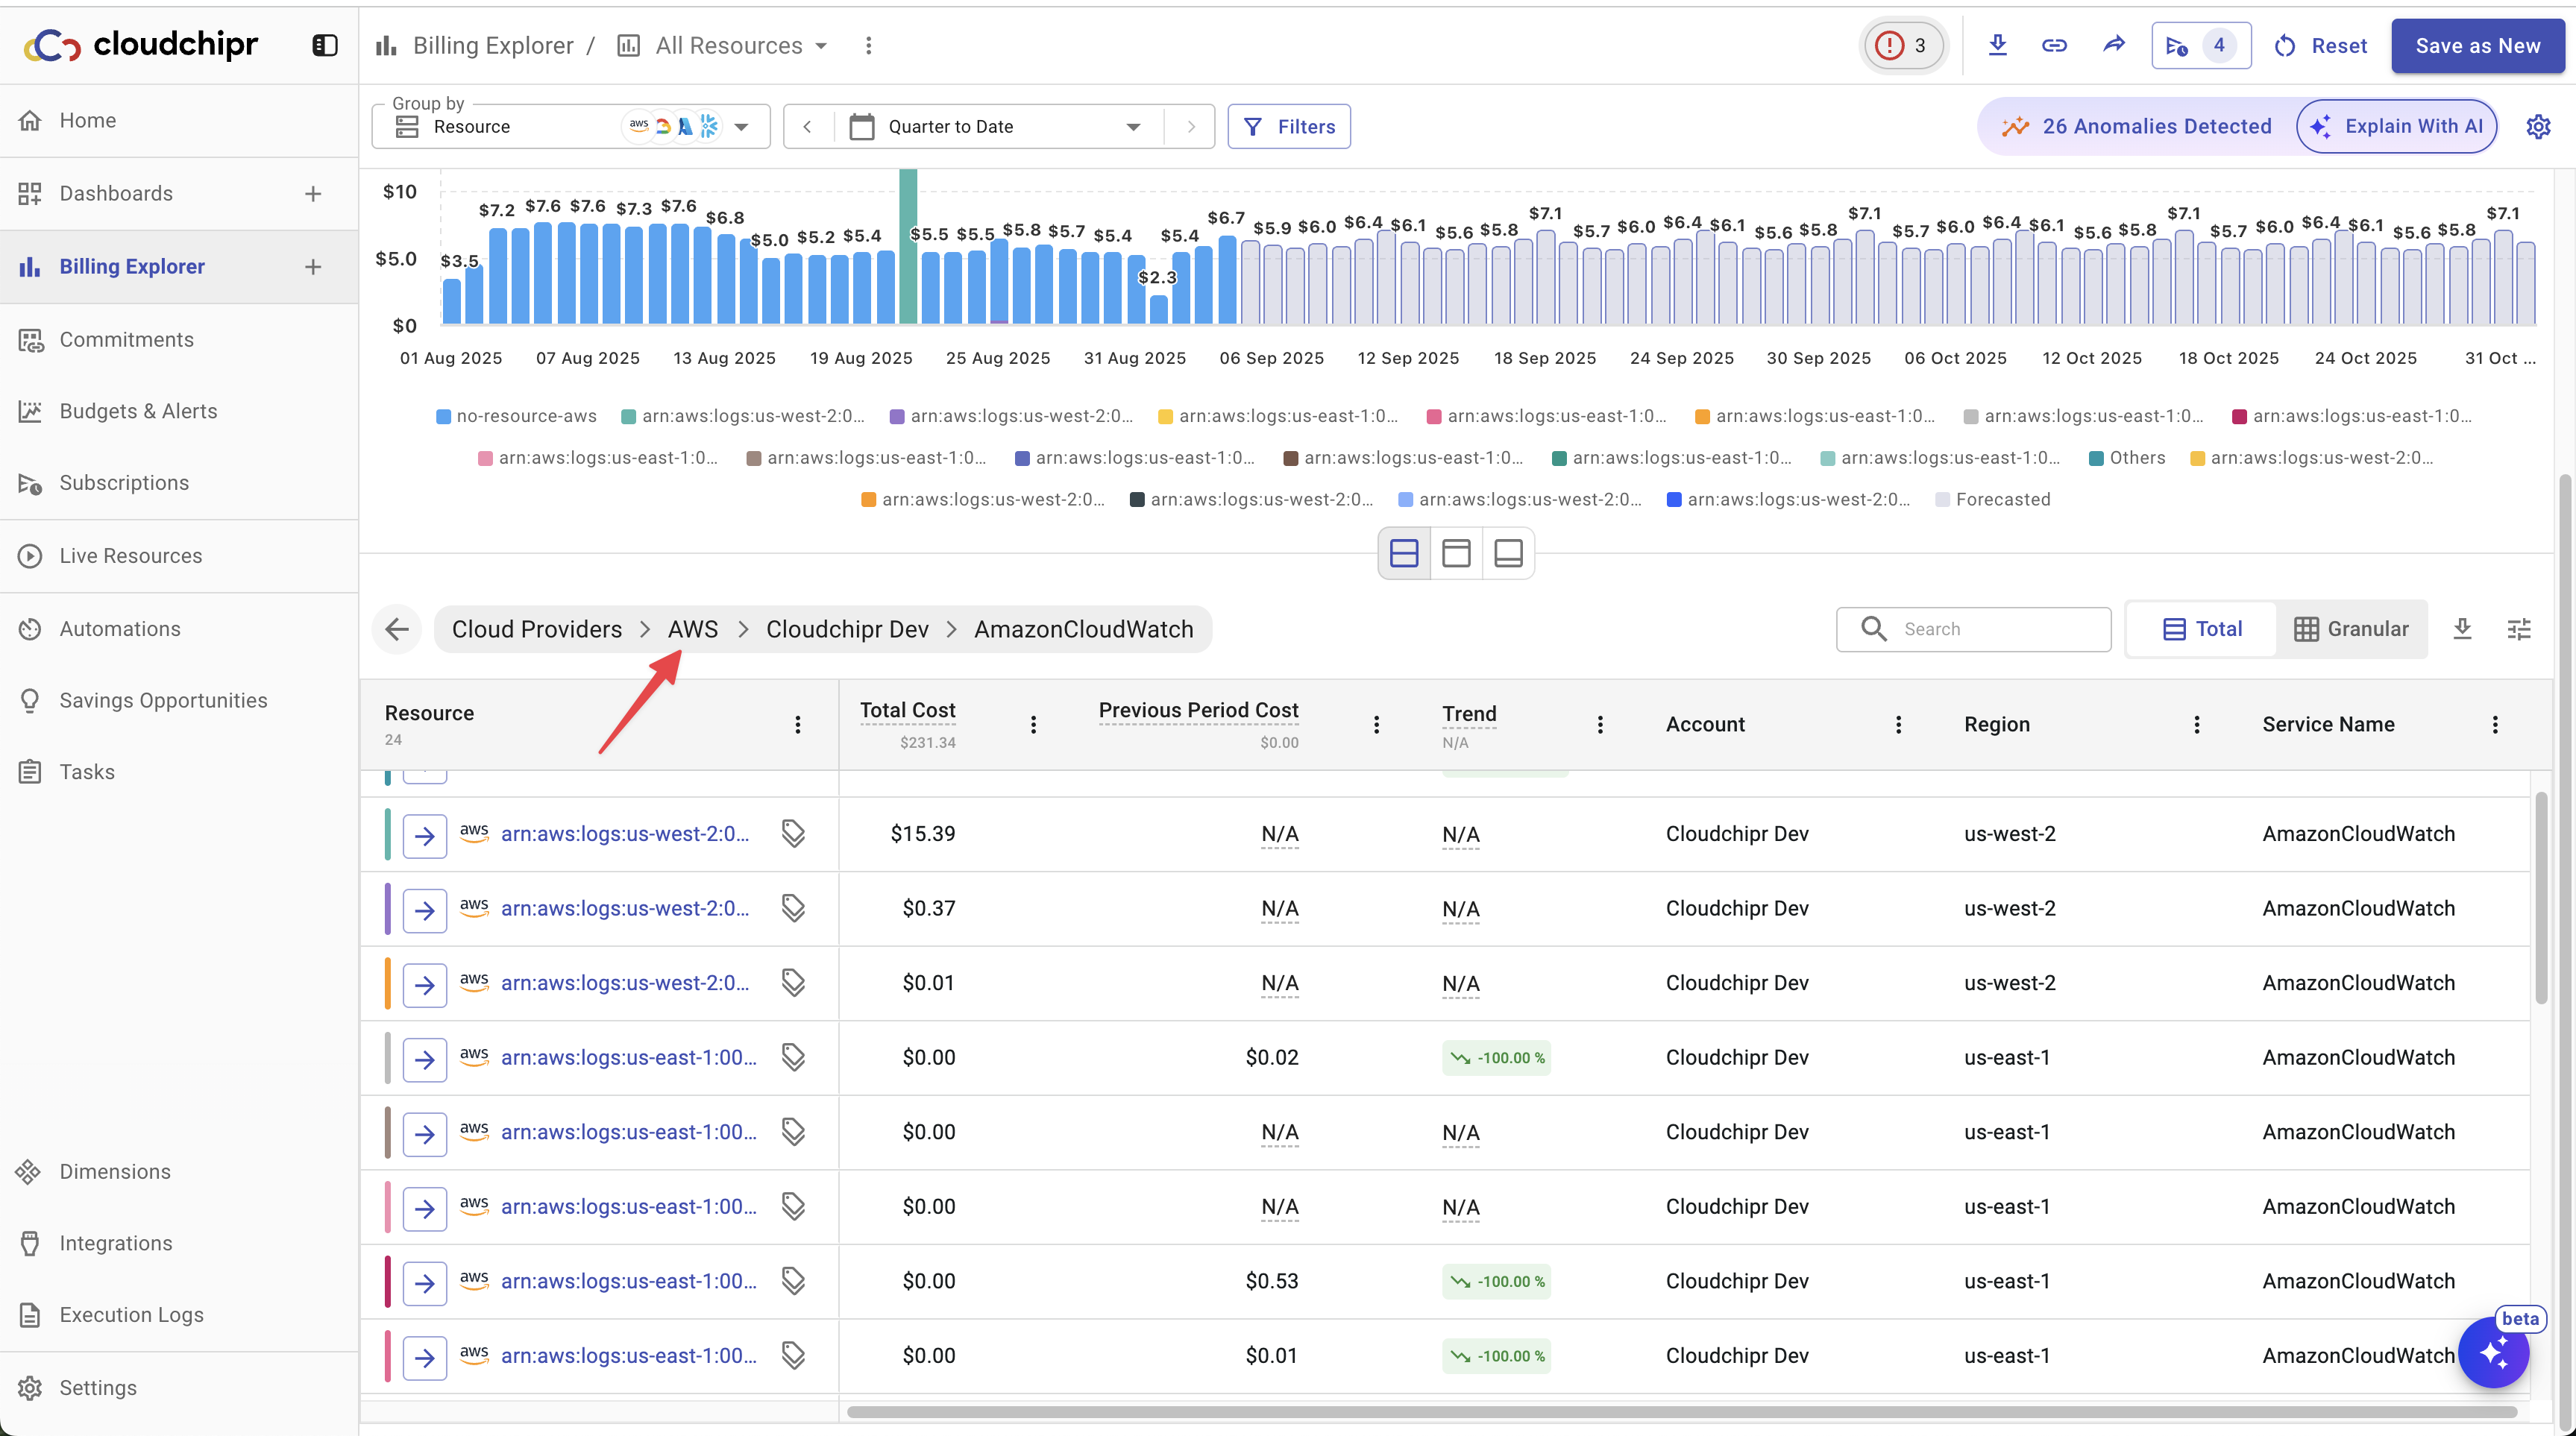Switch to table-only layout view
Screen dimensions: 2576x1436
point(1508,553)
